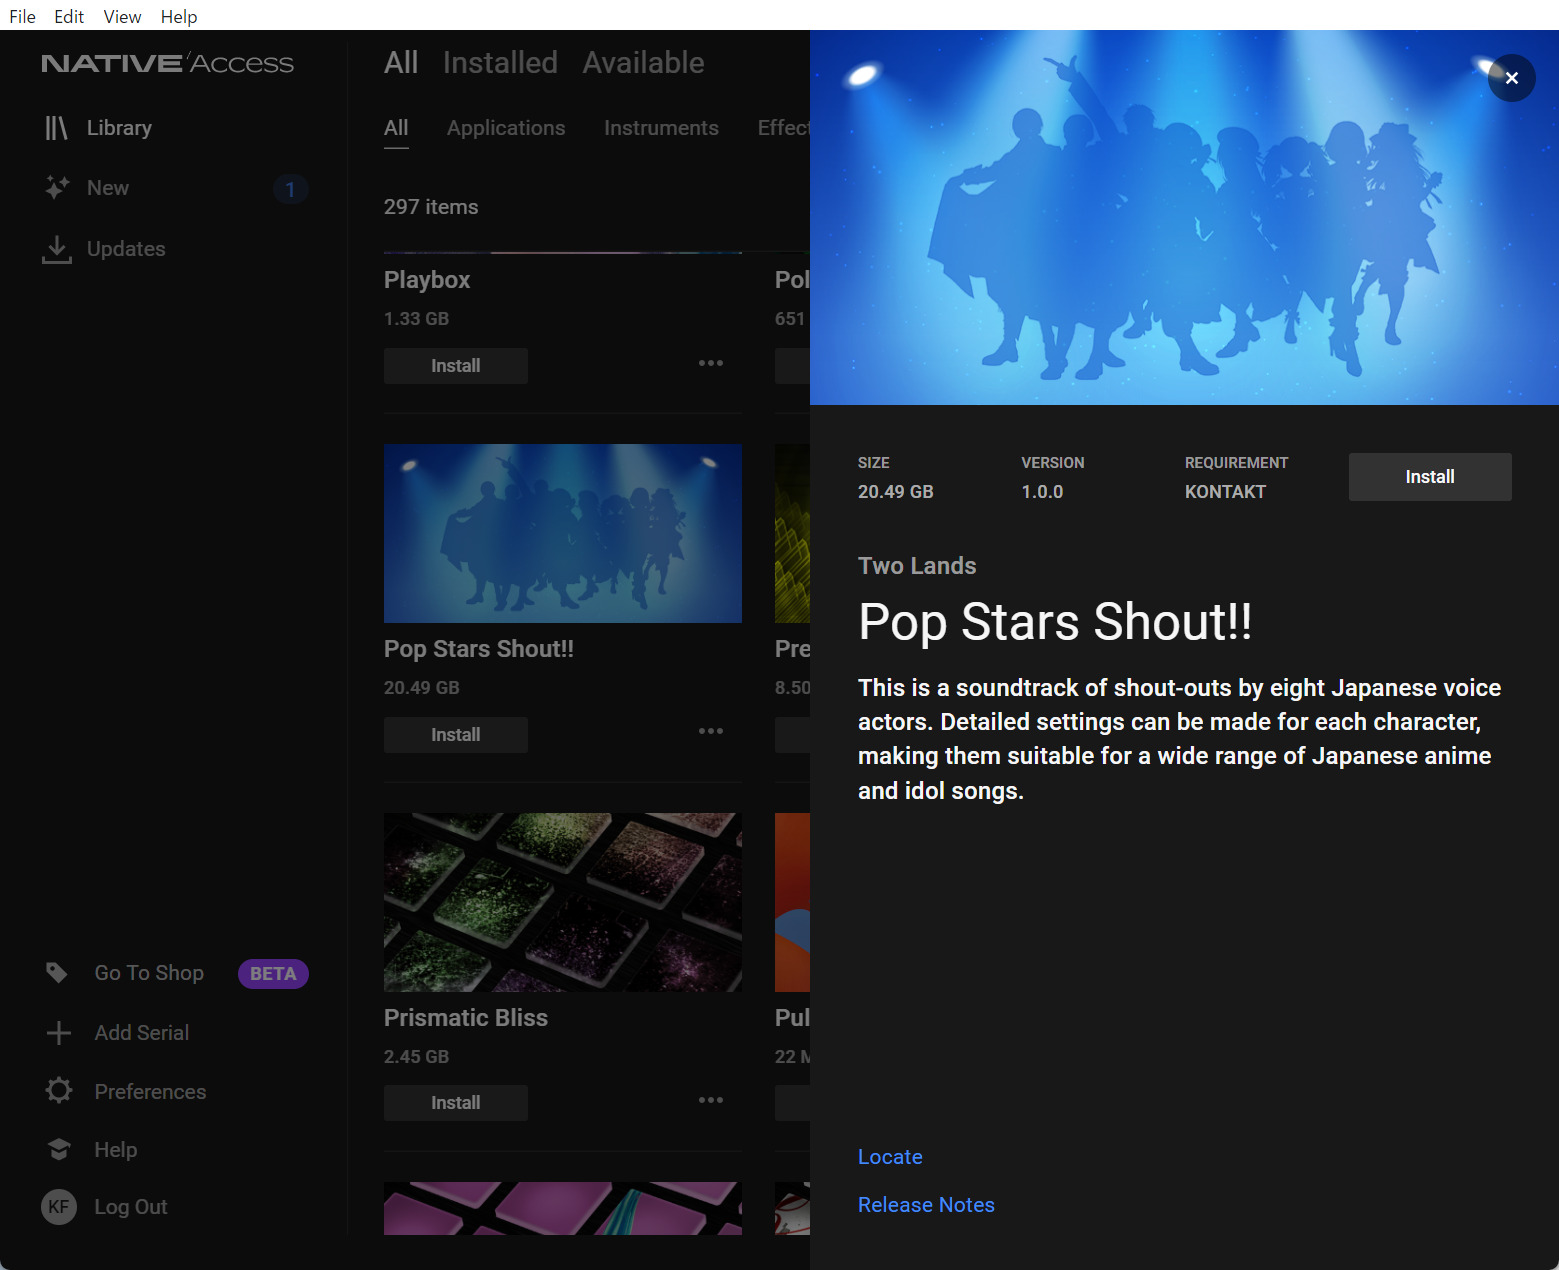This screenshot has width=1559, height=1270.
Task: Switch to the Available tab
Action: coord(644,63)
